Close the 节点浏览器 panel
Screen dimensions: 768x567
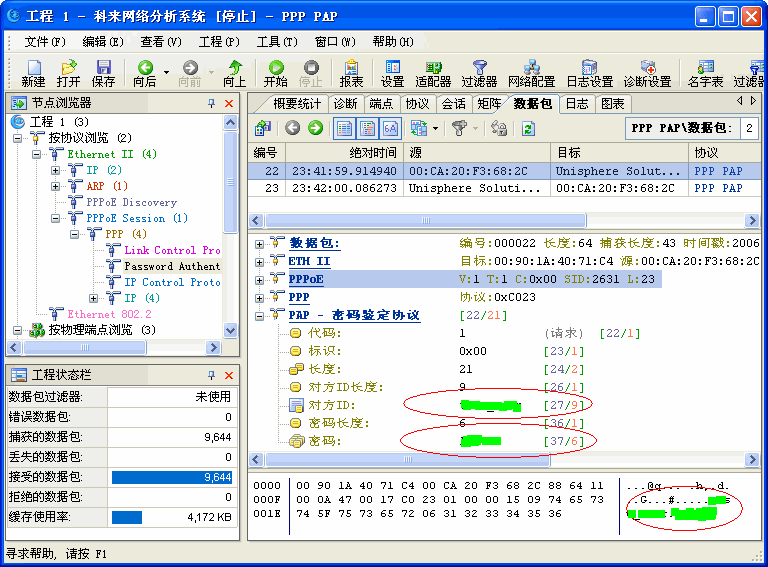click(x=229, y=104)
